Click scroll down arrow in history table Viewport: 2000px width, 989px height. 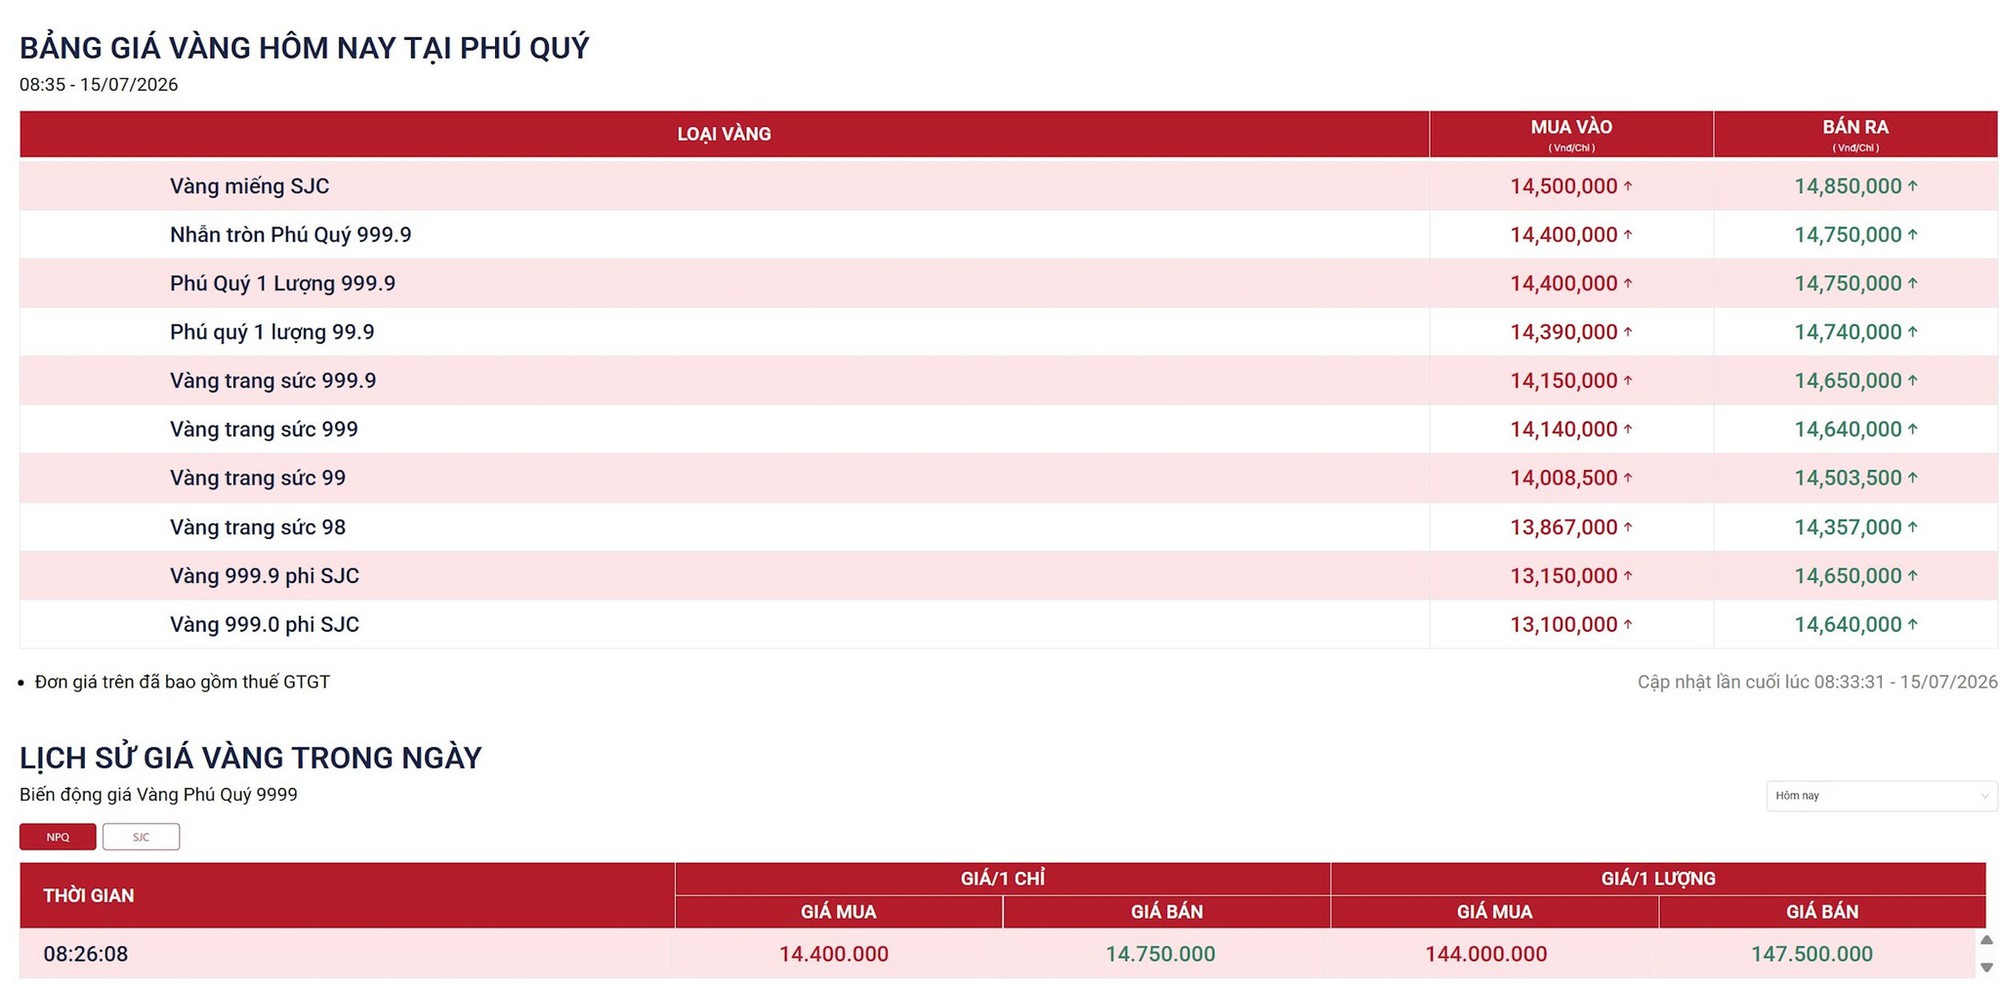tap(1987, 967)
